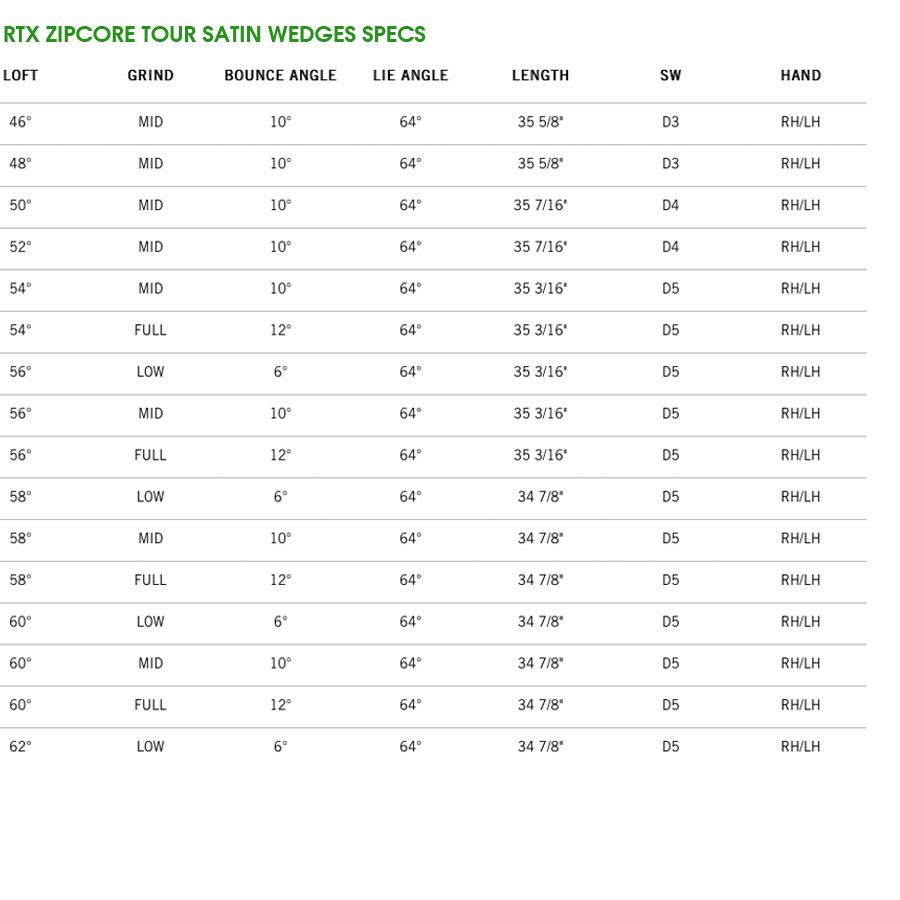Select the LOFT column header
This screenshot has height=900, width=900.
pos(20,75)
